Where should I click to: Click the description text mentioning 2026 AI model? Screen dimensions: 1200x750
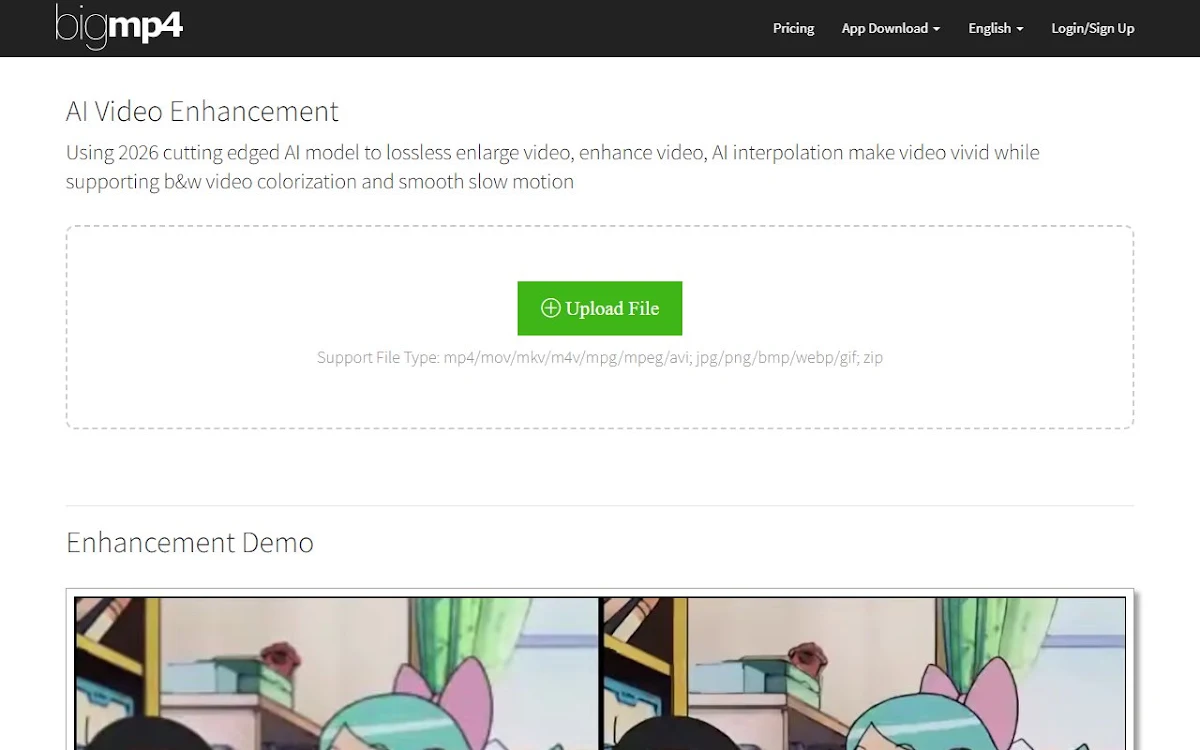[553, 167]
